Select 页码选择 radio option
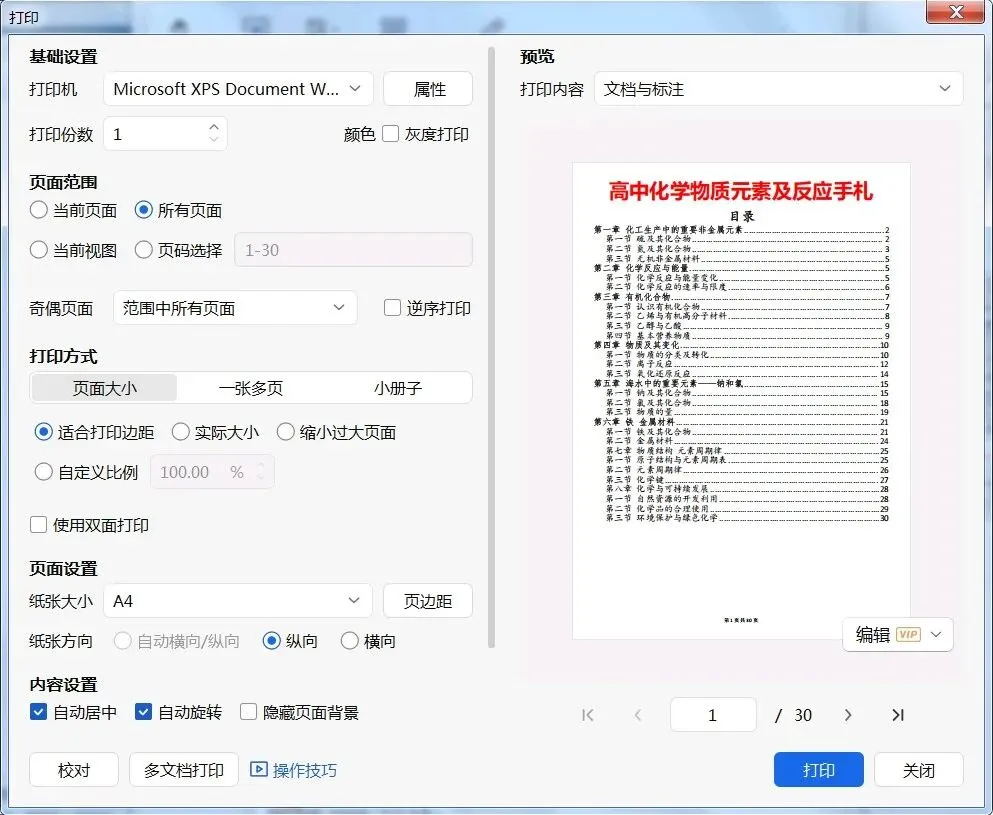 pyautogui.click(x=144, y=250)
